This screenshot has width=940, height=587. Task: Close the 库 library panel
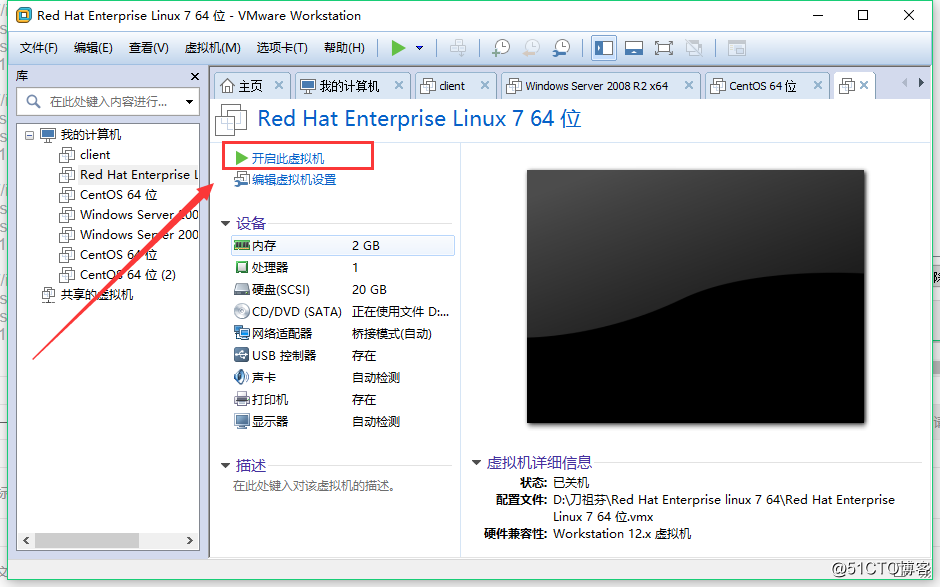pyautogui.click(x=194, y=76)
